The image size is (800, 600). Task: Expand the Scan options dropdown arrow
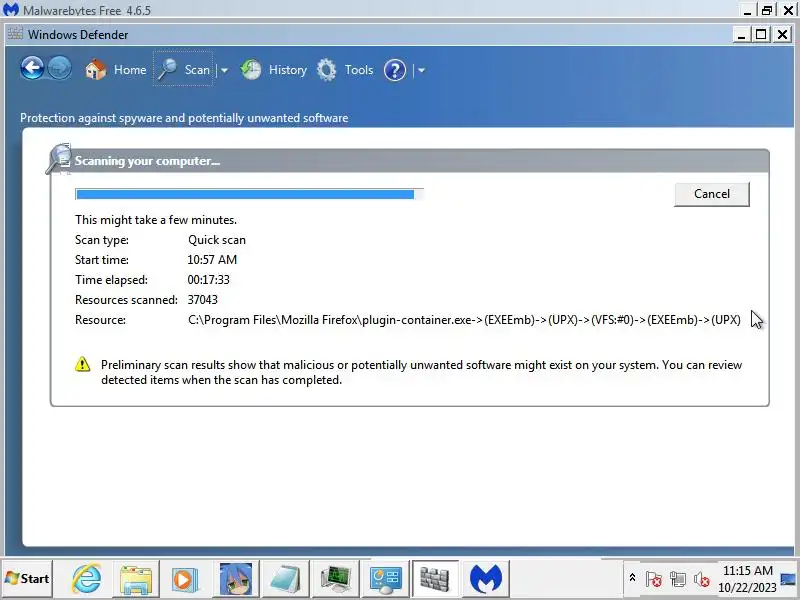pyautogui.click(x=224, y=70)
